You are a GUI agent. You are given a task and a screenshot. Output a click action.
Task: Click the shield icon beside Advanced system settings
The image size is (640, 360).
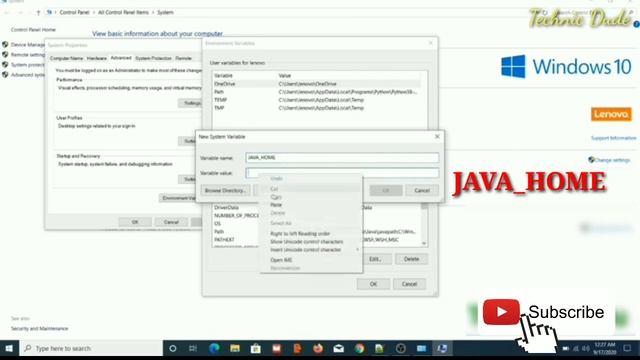5,75
